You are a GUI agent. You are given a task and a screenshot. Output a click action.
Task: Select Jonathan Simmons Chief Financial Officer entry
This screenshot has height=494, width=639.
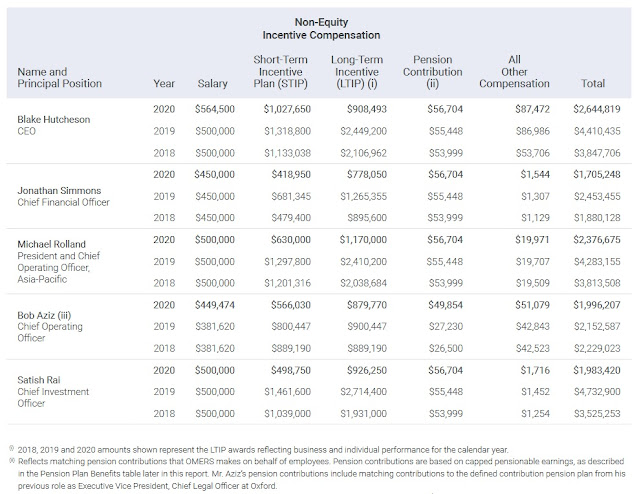click(x=63, y=196)
